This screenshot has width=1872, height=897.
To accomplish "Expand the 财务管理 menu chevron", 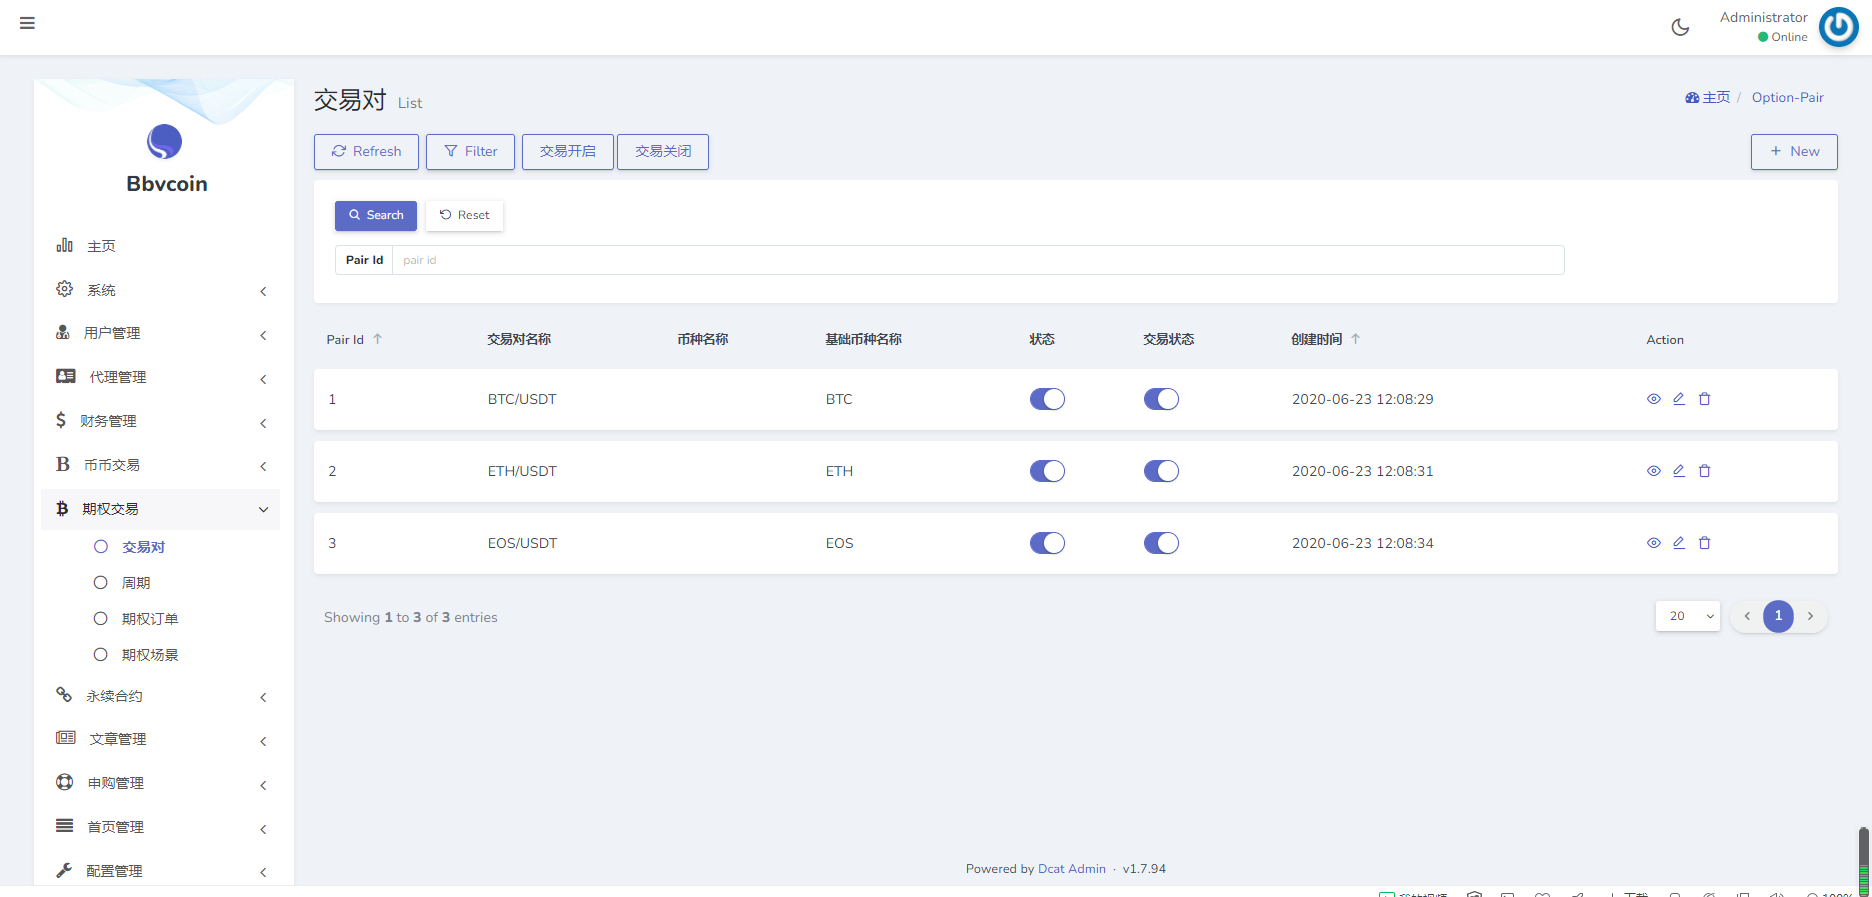I will [x=263, y=423].
